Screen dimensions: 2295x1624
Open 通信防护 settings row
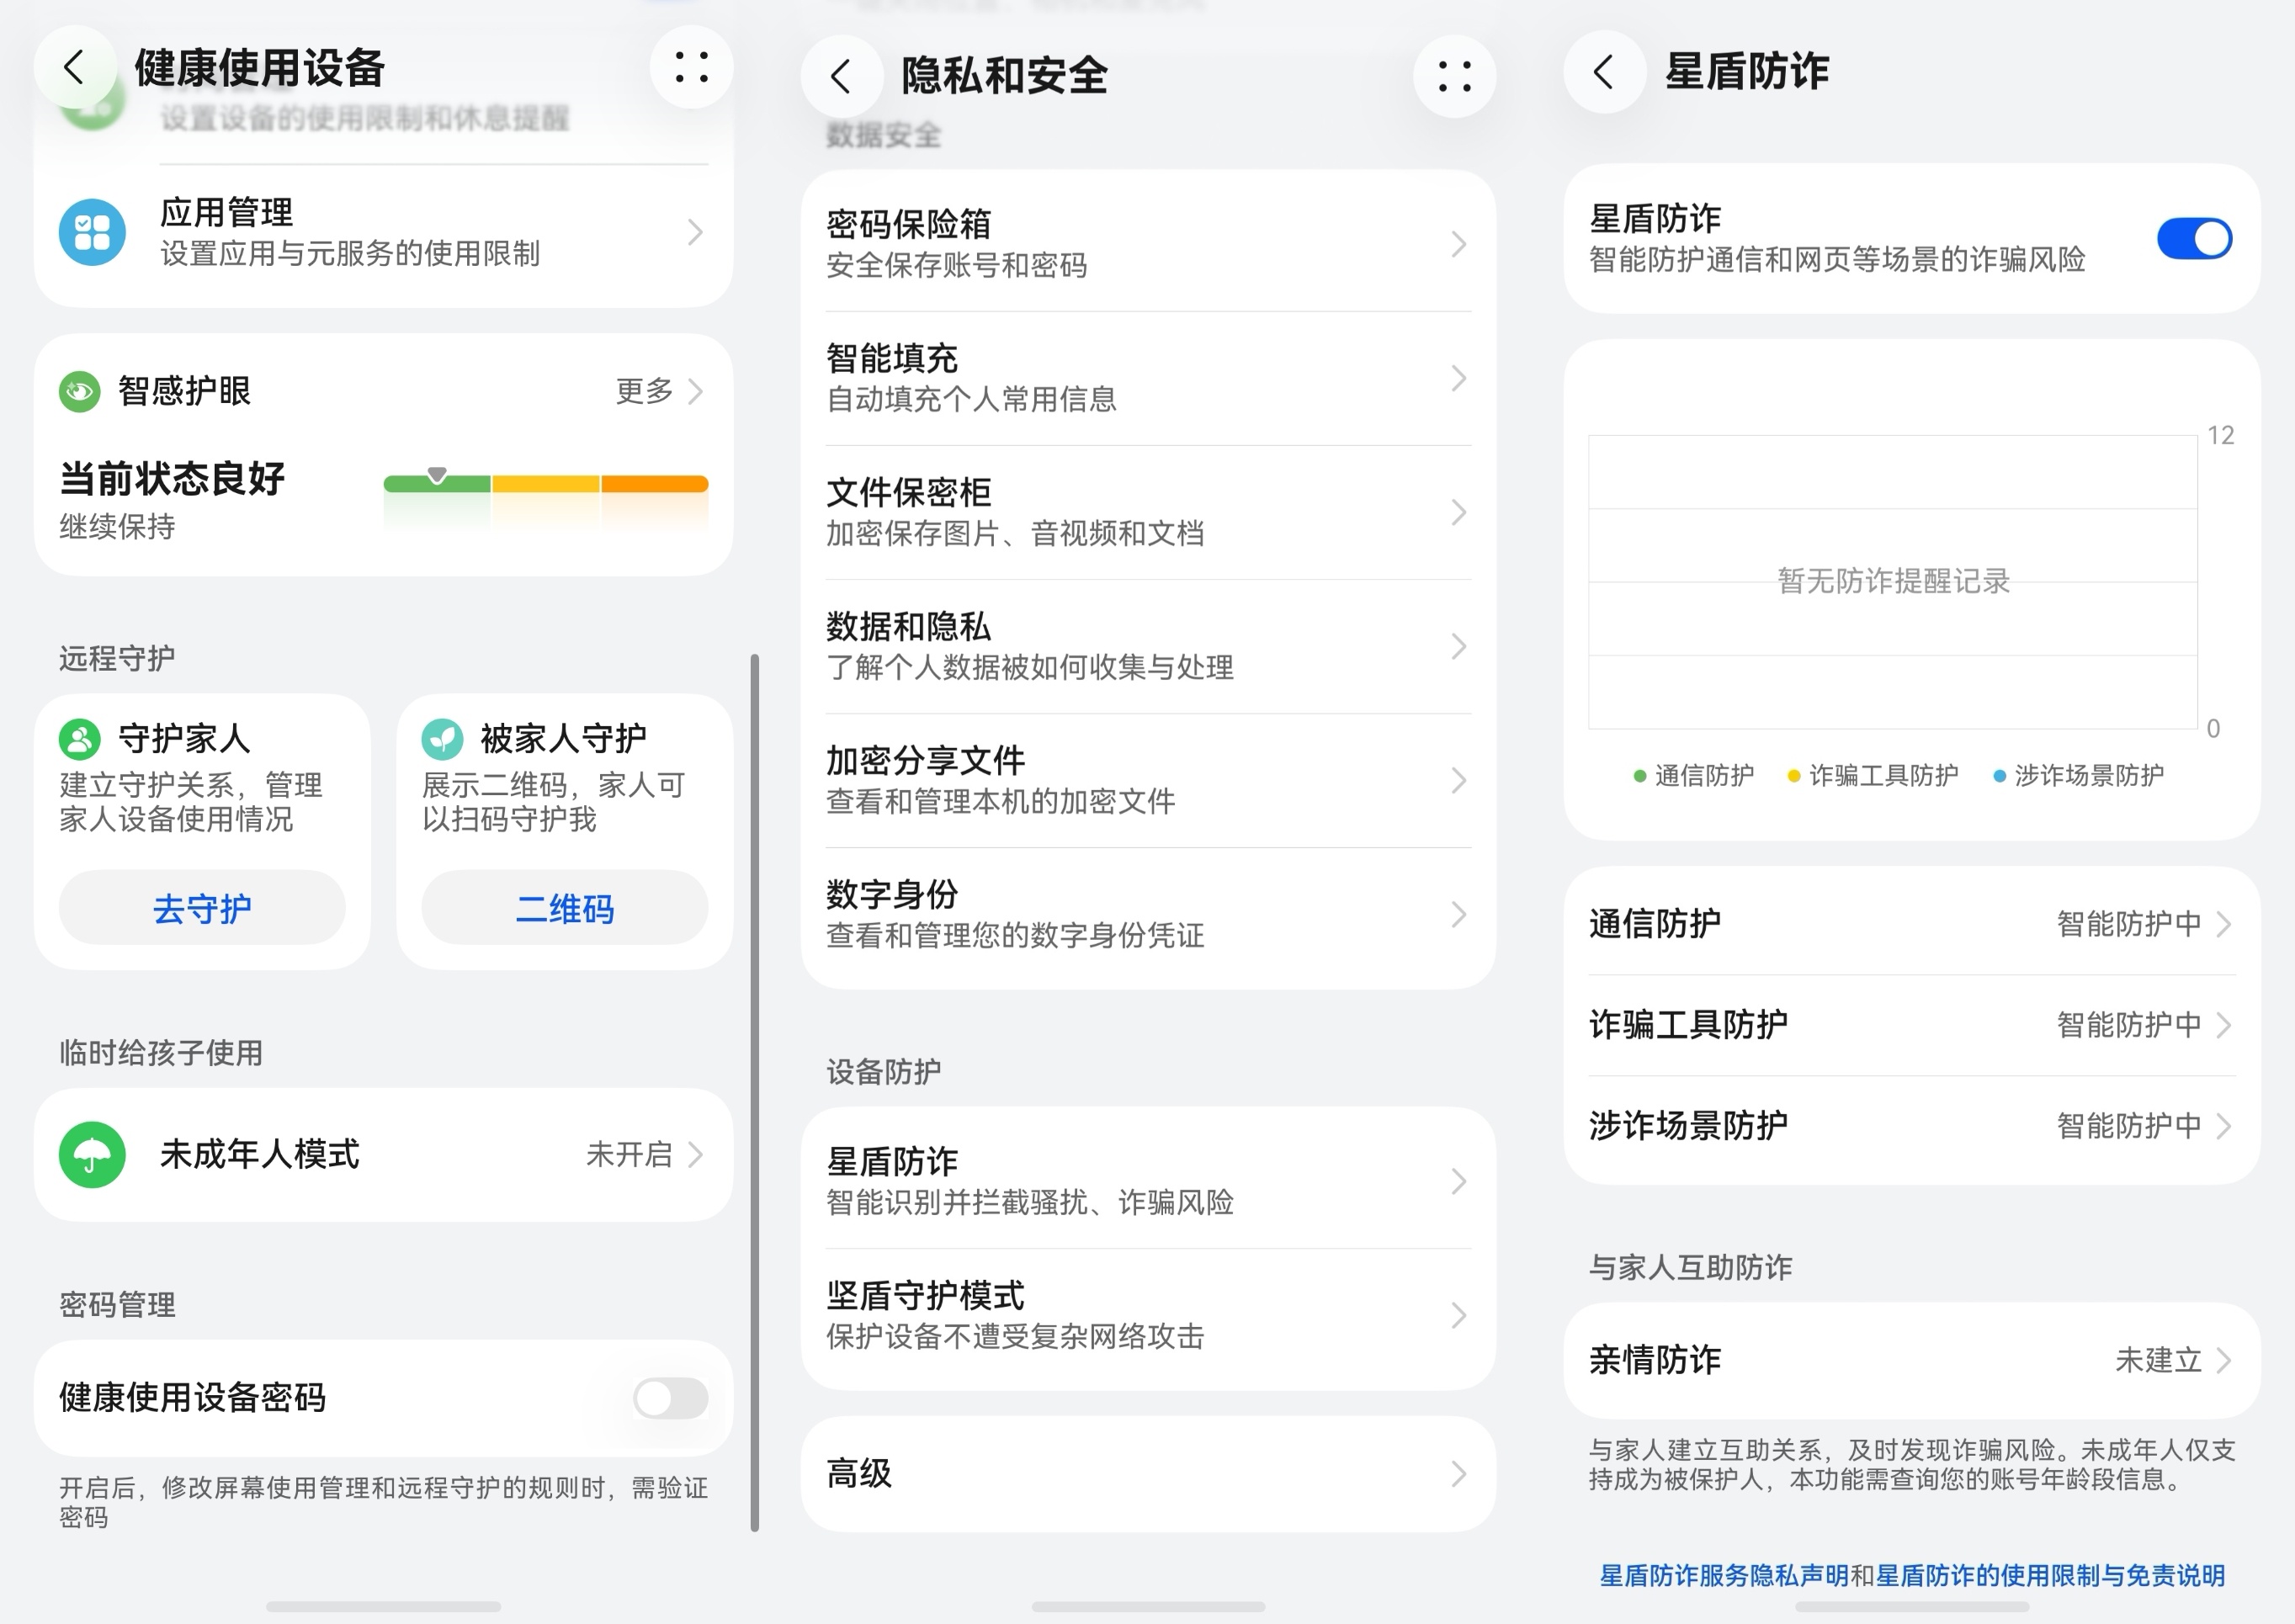click(1912, 923)
